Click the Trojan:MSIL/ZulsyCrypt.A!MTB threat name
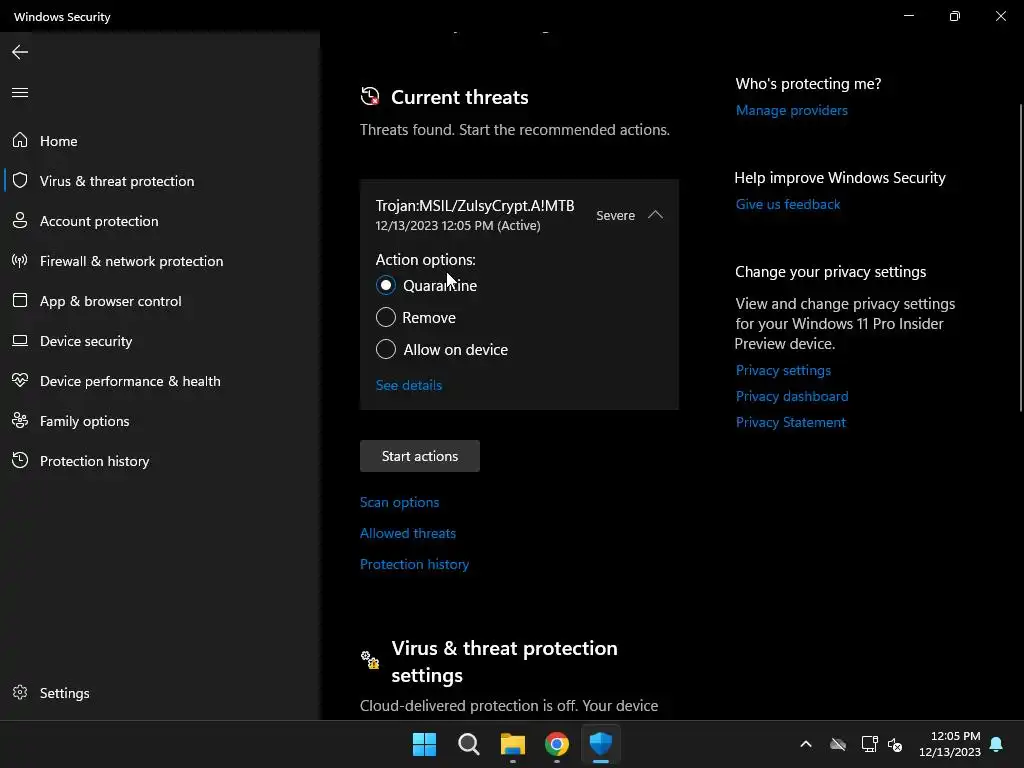Viewport: 1024px width, 768px height. point(475,206)
